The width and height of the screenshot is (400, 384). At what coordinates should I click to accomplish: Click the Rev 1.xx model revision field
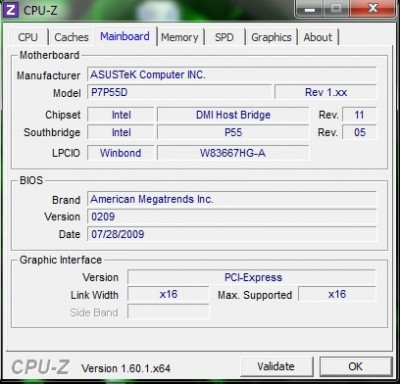[326, 92]
